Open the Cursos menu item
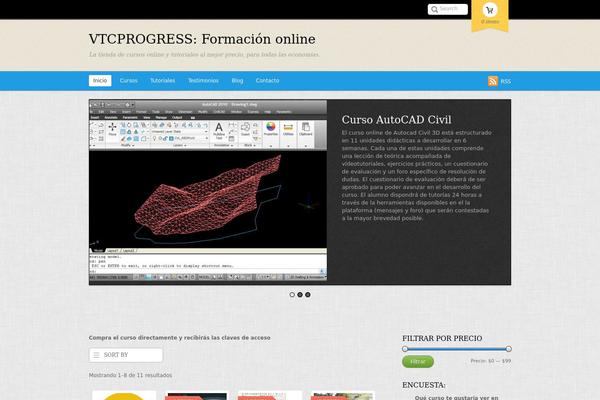The image size is (600, 400). pos(129,80)
